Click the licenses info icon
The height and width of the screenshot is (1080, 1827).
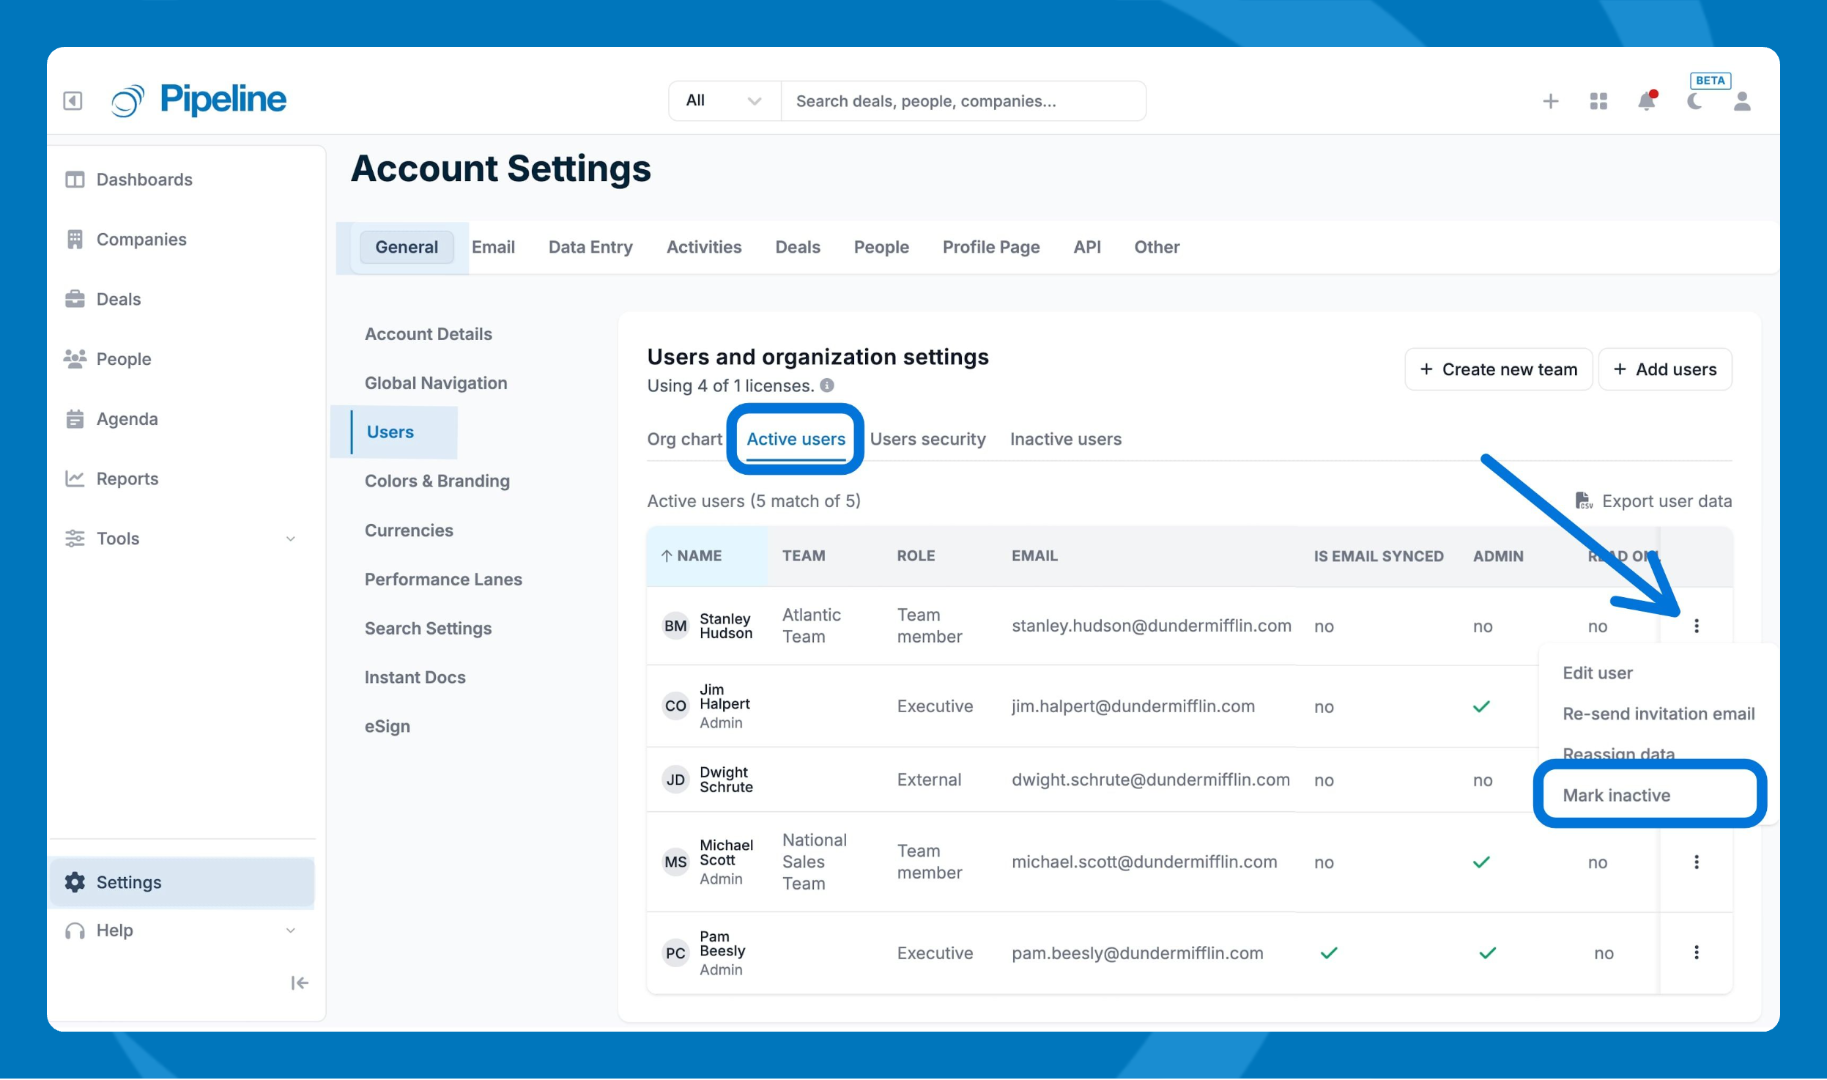[827, 386]
